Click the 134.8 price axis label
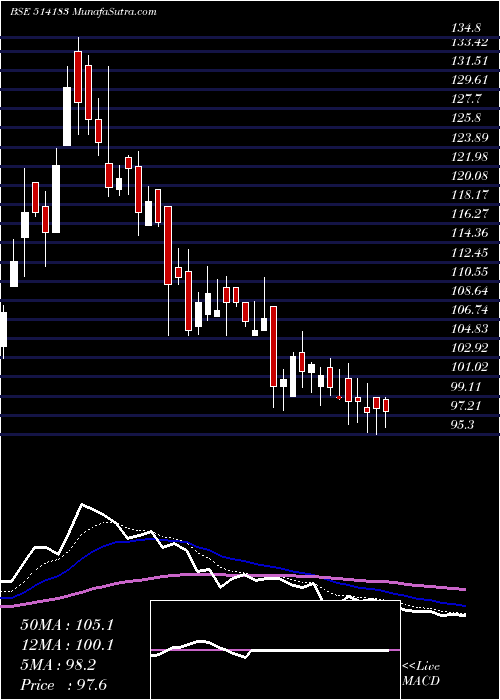 (467, 28)
